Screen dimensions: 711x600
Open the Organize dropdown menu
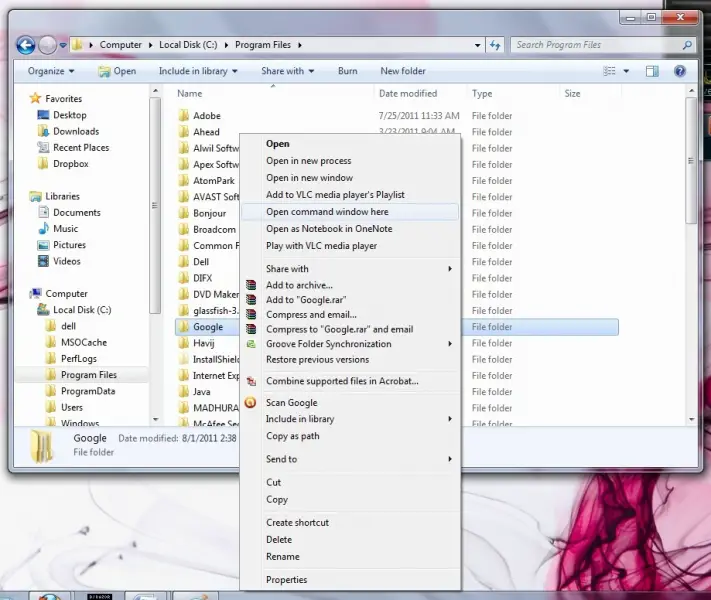[51, 71]
